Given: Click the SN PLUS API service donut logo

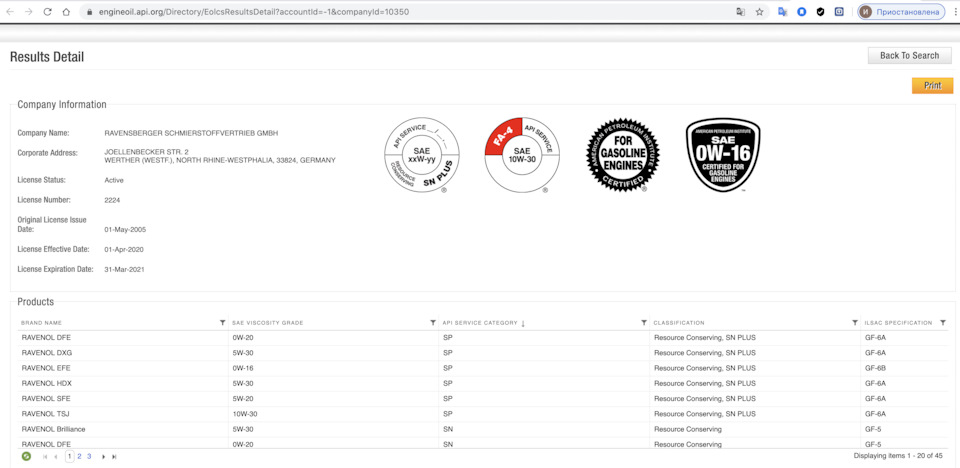Looking at the screenshot, I should 421,155.
